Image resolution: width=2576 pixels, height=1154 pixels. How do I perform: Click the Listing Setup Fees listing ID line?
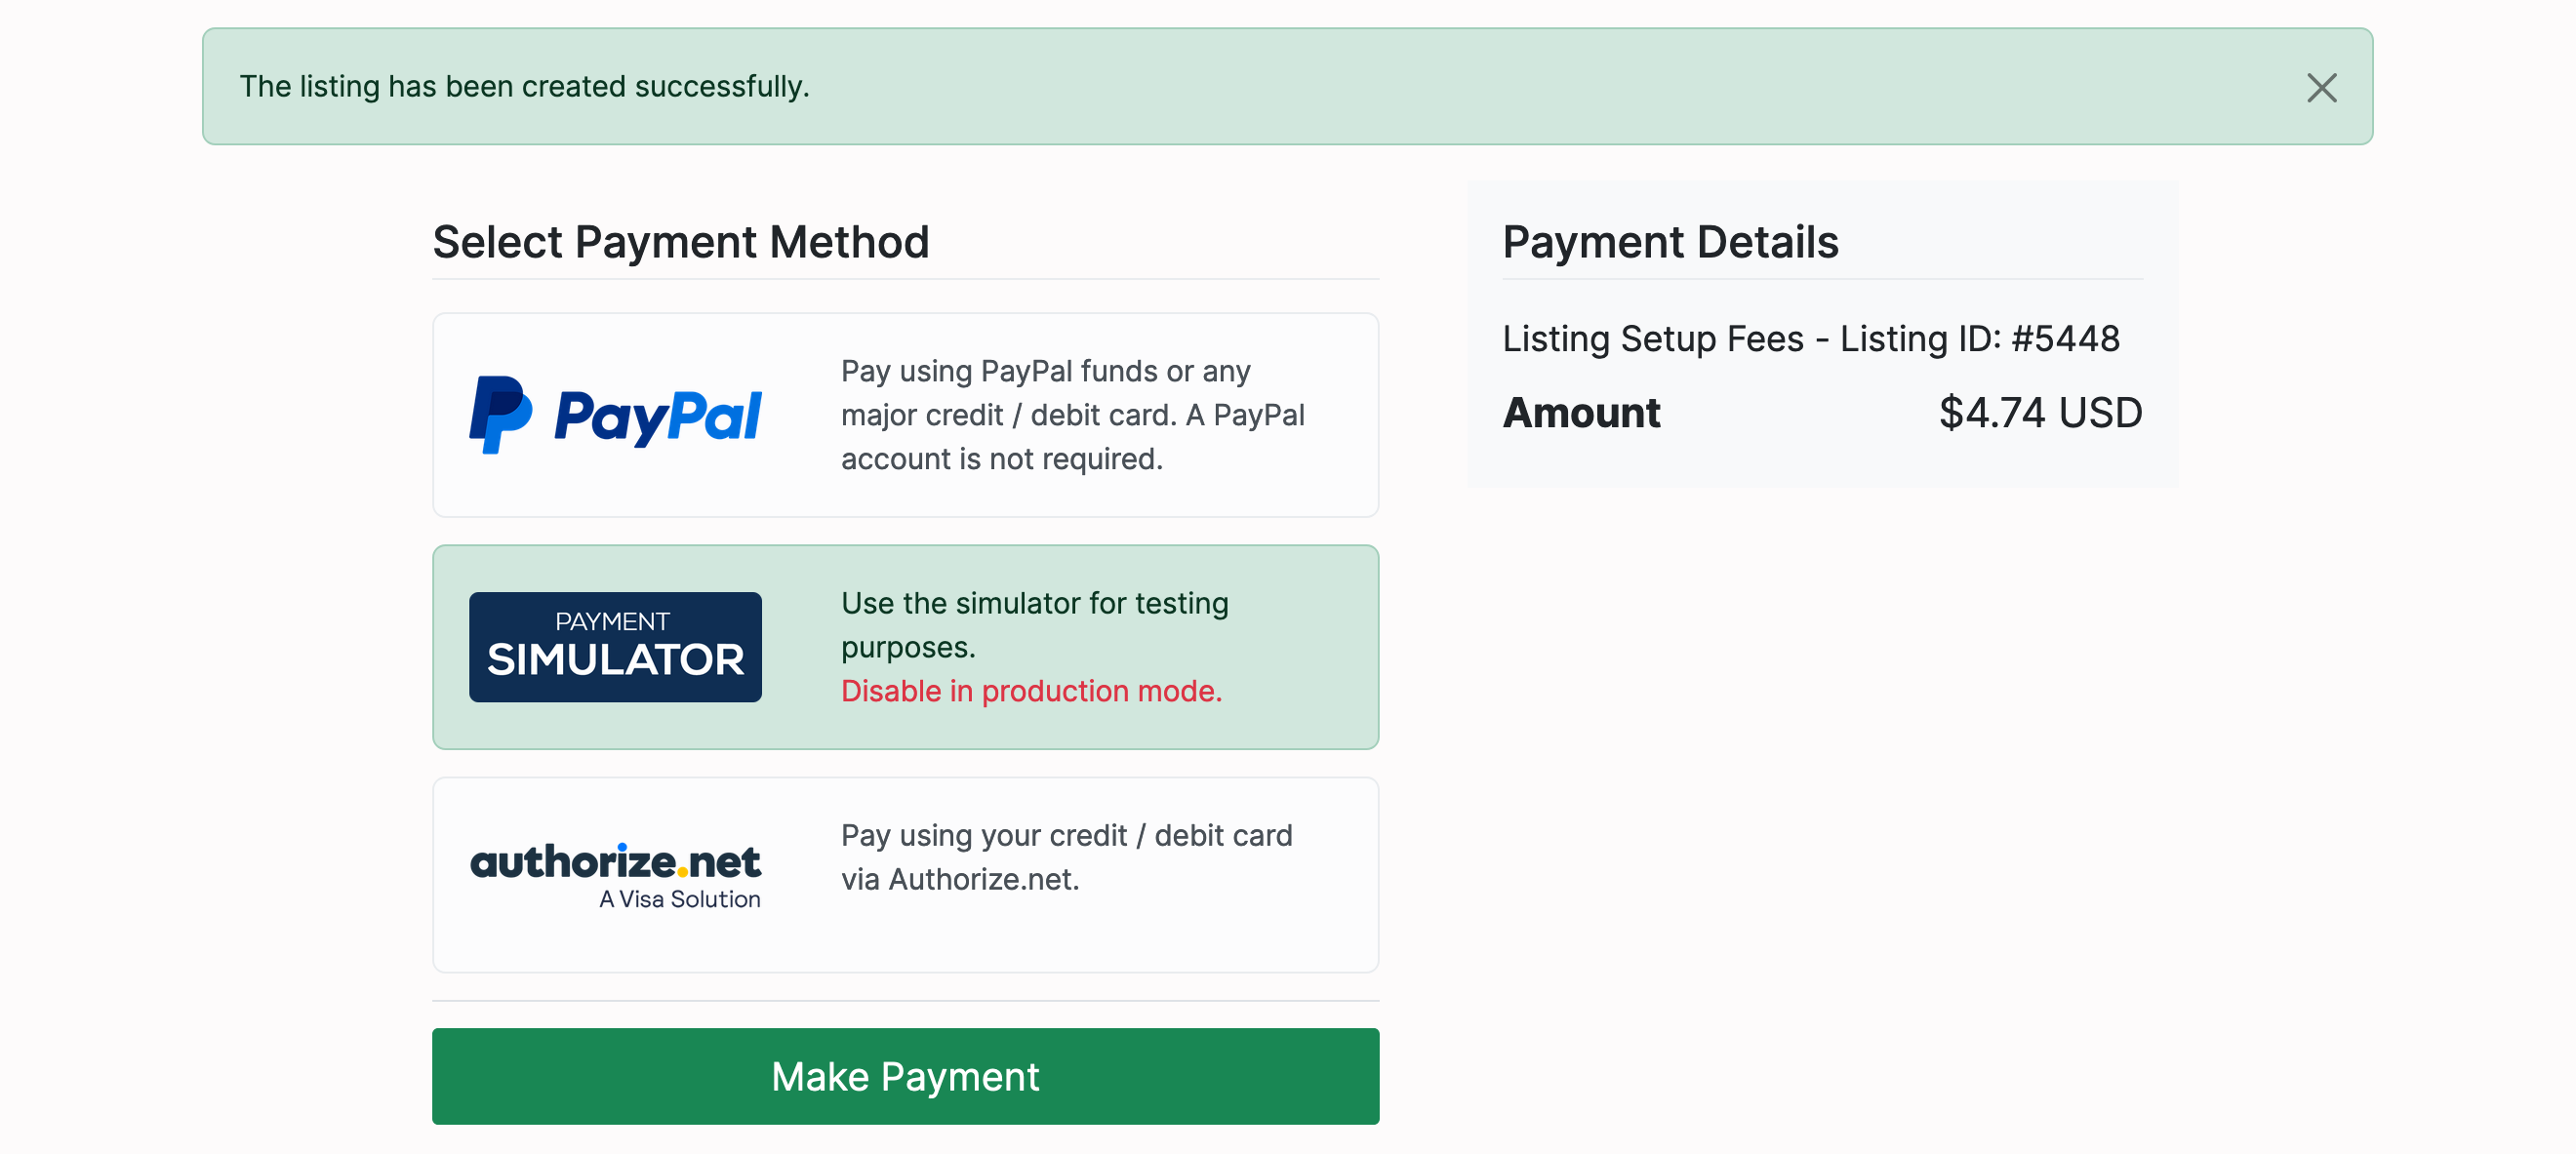point(1810,339)
